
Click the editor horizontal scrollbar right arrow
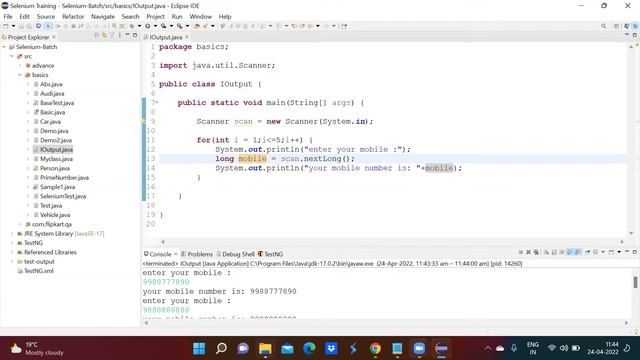(622, 242)
